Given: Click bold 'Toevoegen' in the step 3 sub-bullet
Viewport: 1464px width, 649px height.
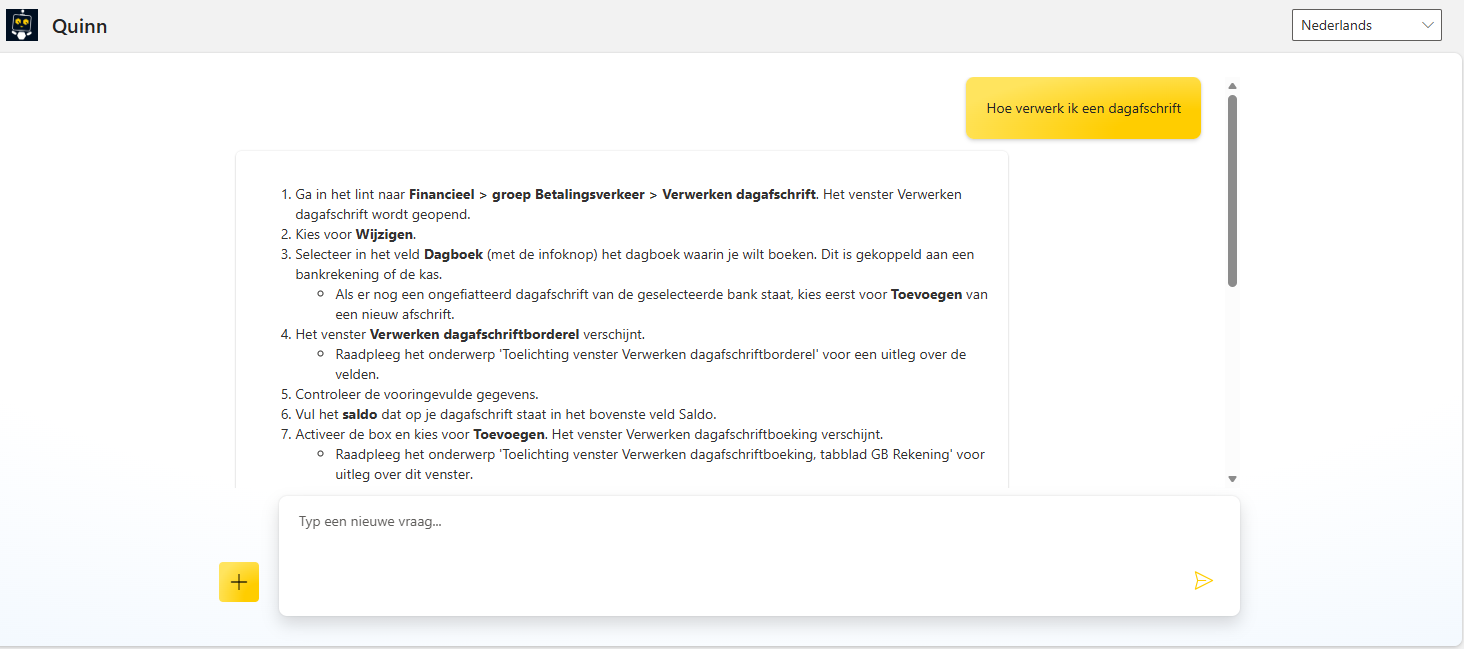Looking at the screenshot, I should point(924,294).
